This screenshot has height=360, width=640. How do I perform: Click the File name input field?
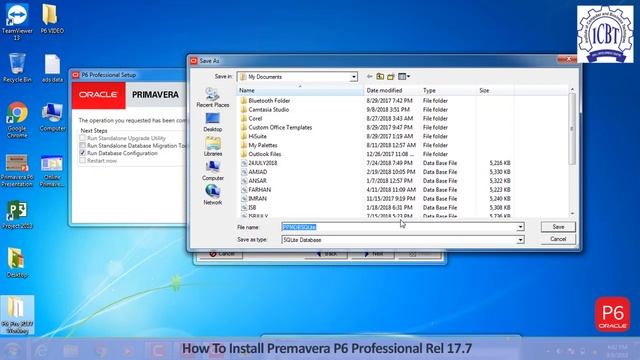click(x=399, y=227)
